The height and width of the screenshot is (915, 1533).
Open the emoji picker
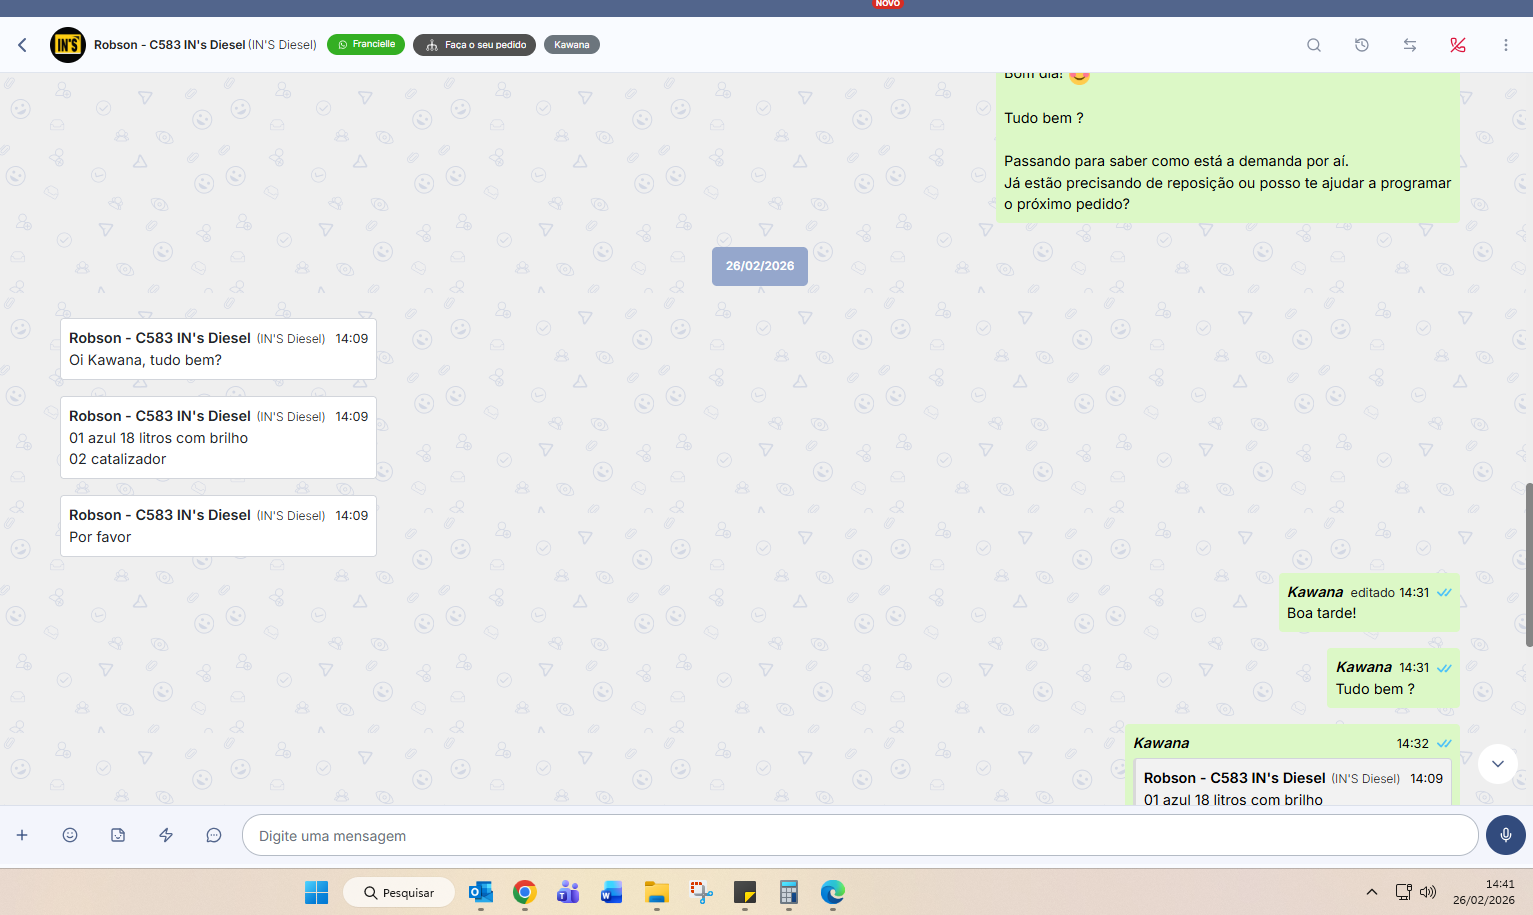(x=70, y=835)
